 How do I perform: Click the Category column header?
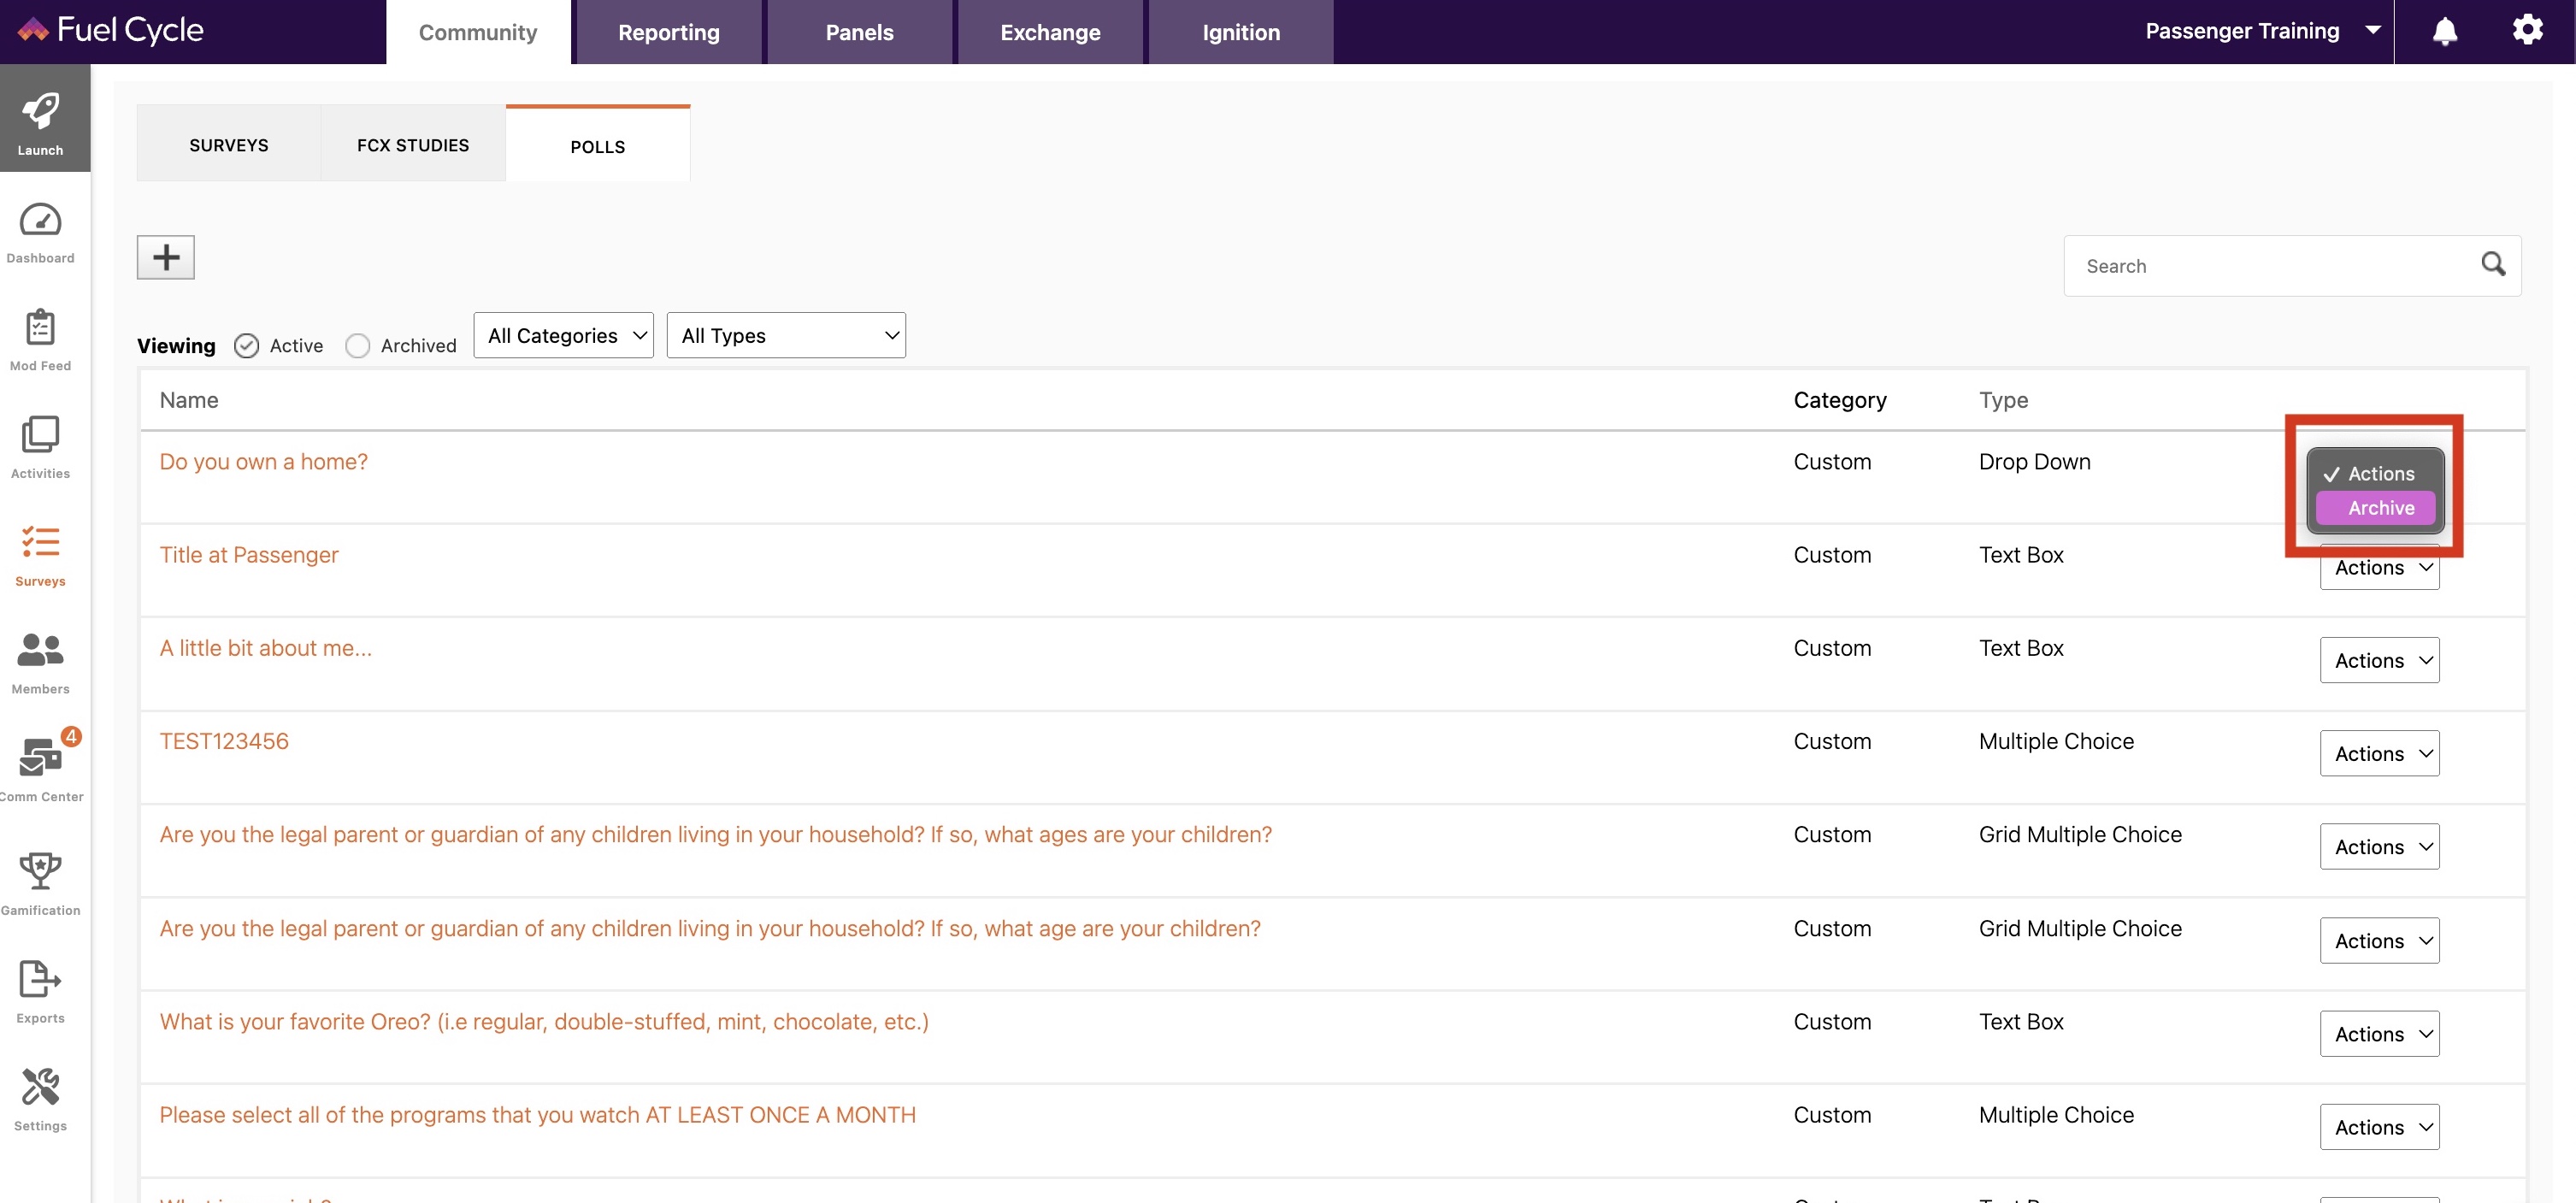(1840, 400)
